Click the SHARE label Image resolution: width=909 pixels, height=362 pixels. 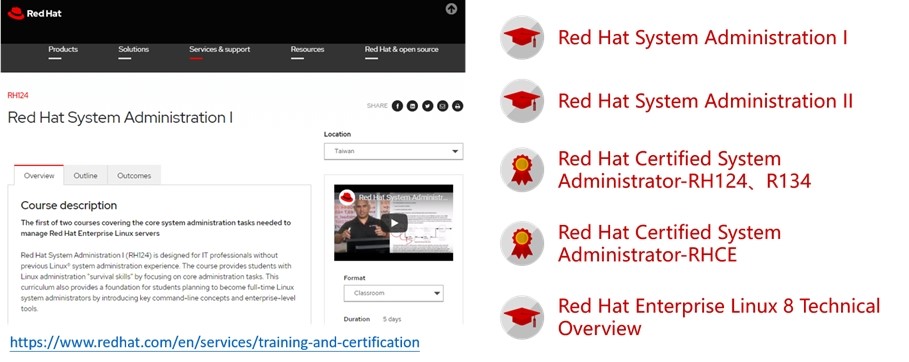[x=377, y=106]
